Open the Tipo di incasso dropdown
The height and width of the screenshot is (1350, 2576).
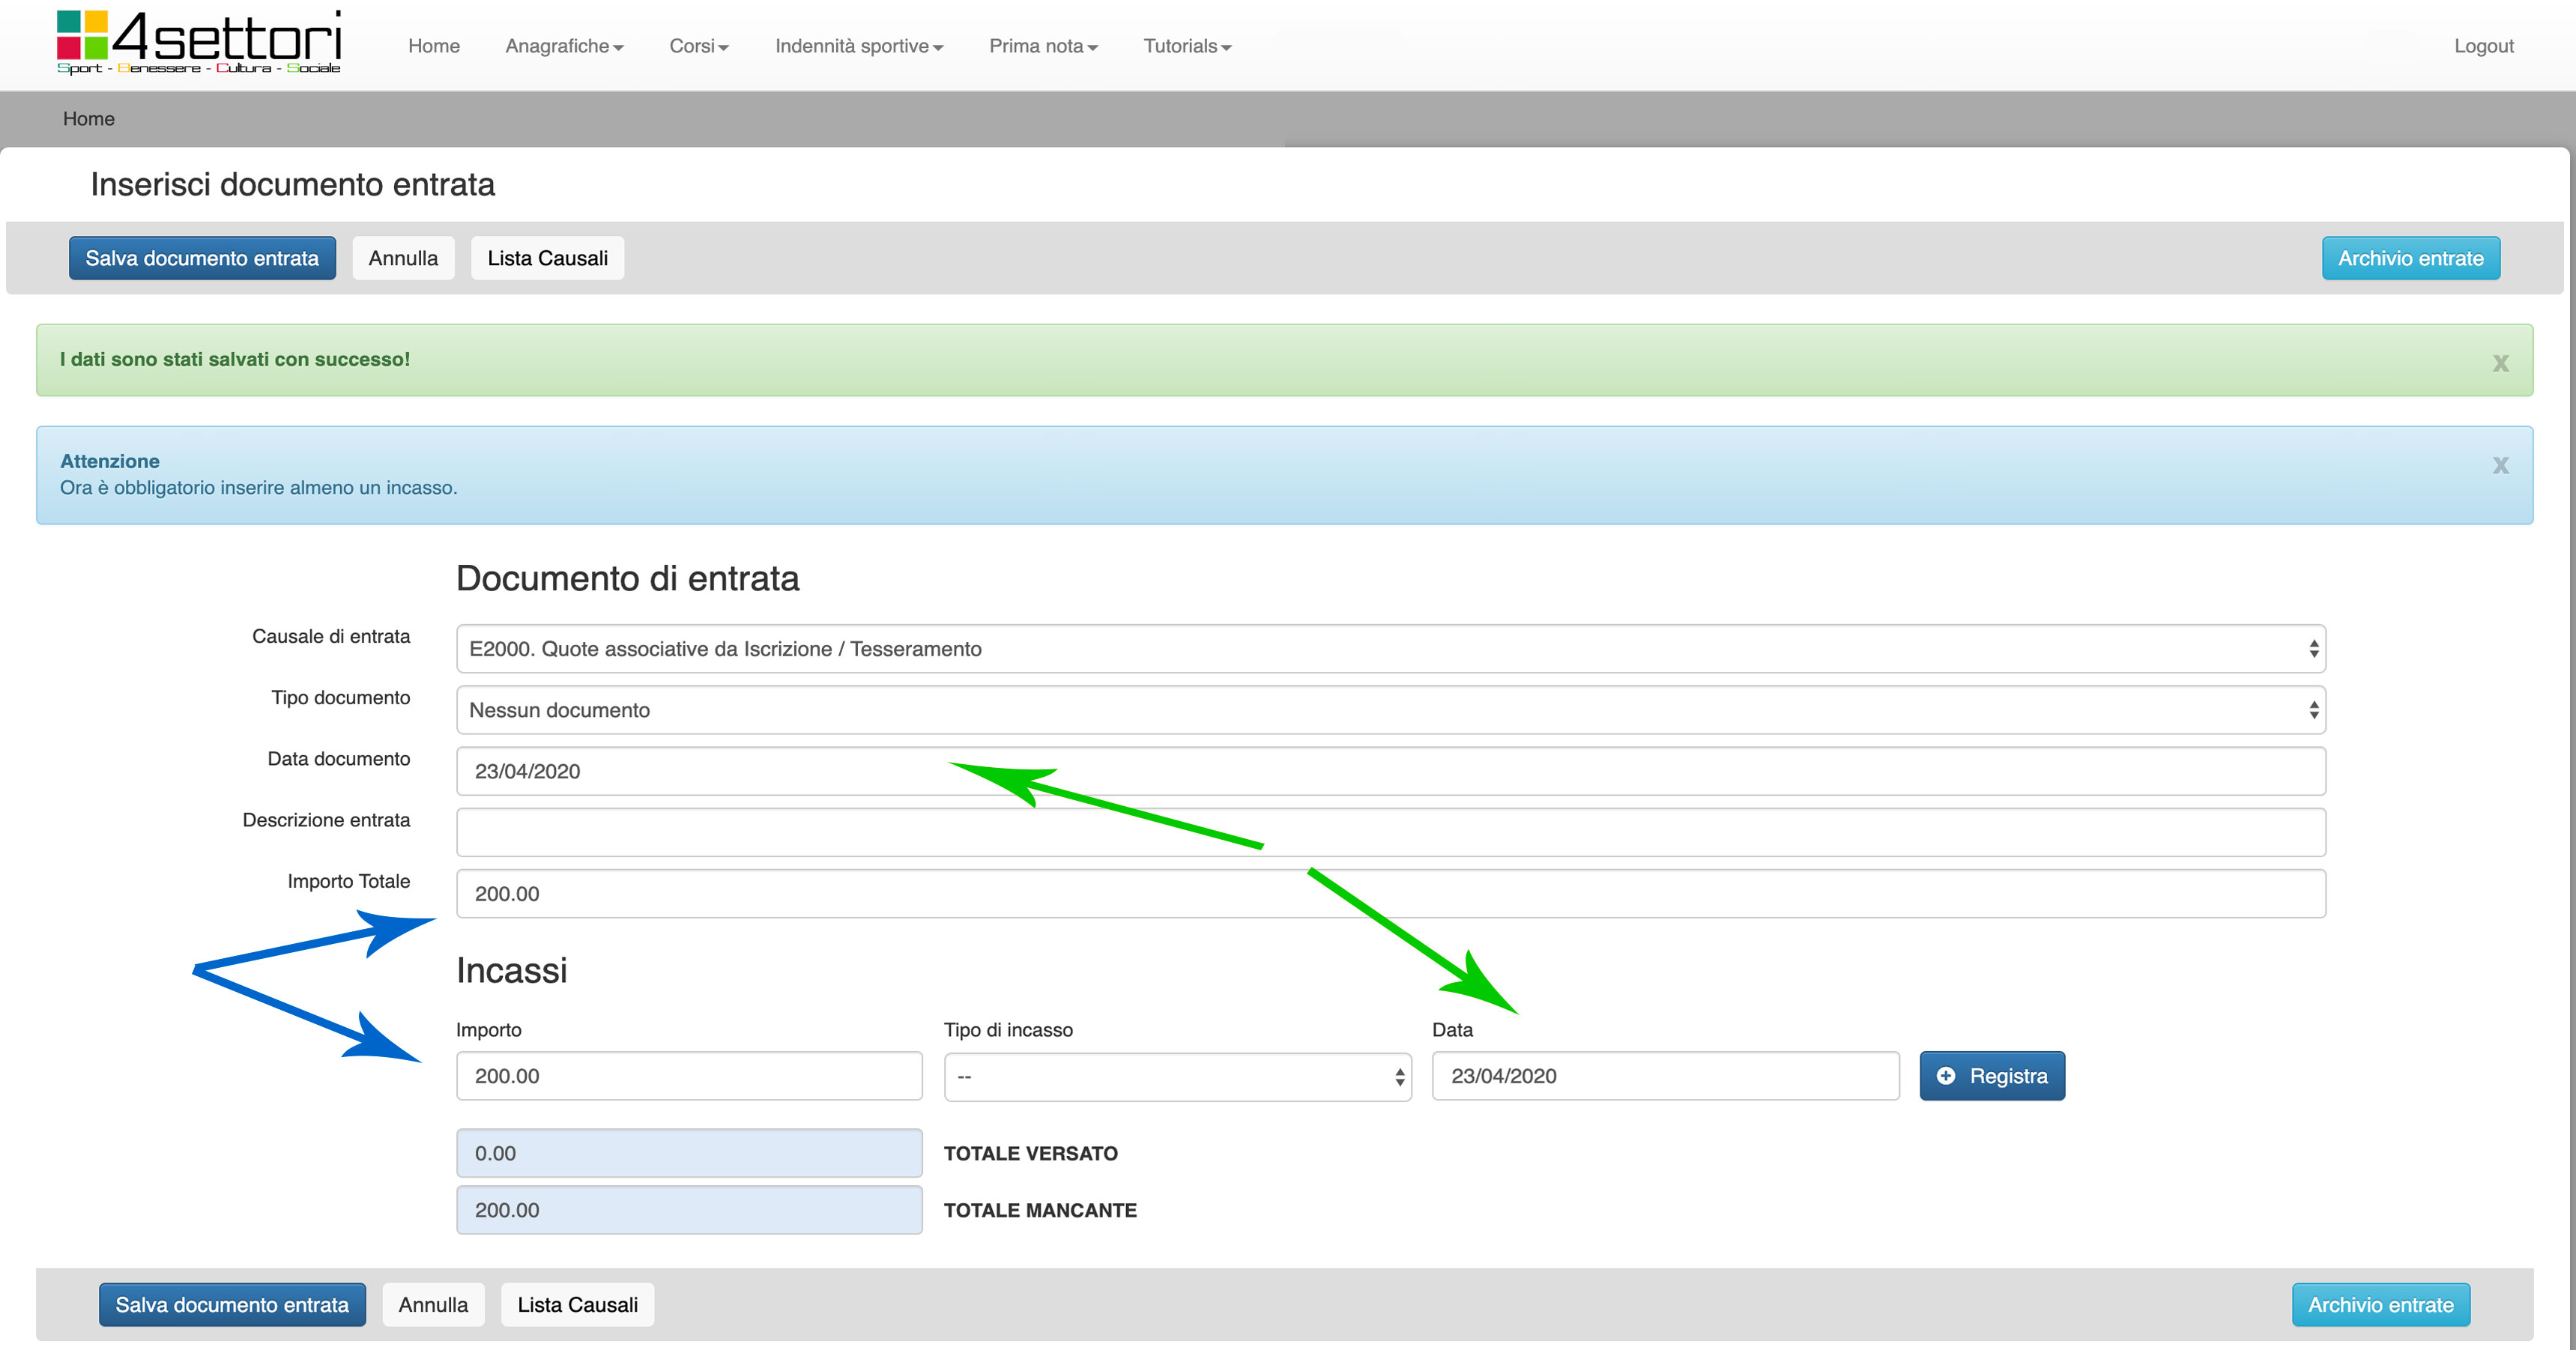pyautogui.click(x=1177, y=1077)
